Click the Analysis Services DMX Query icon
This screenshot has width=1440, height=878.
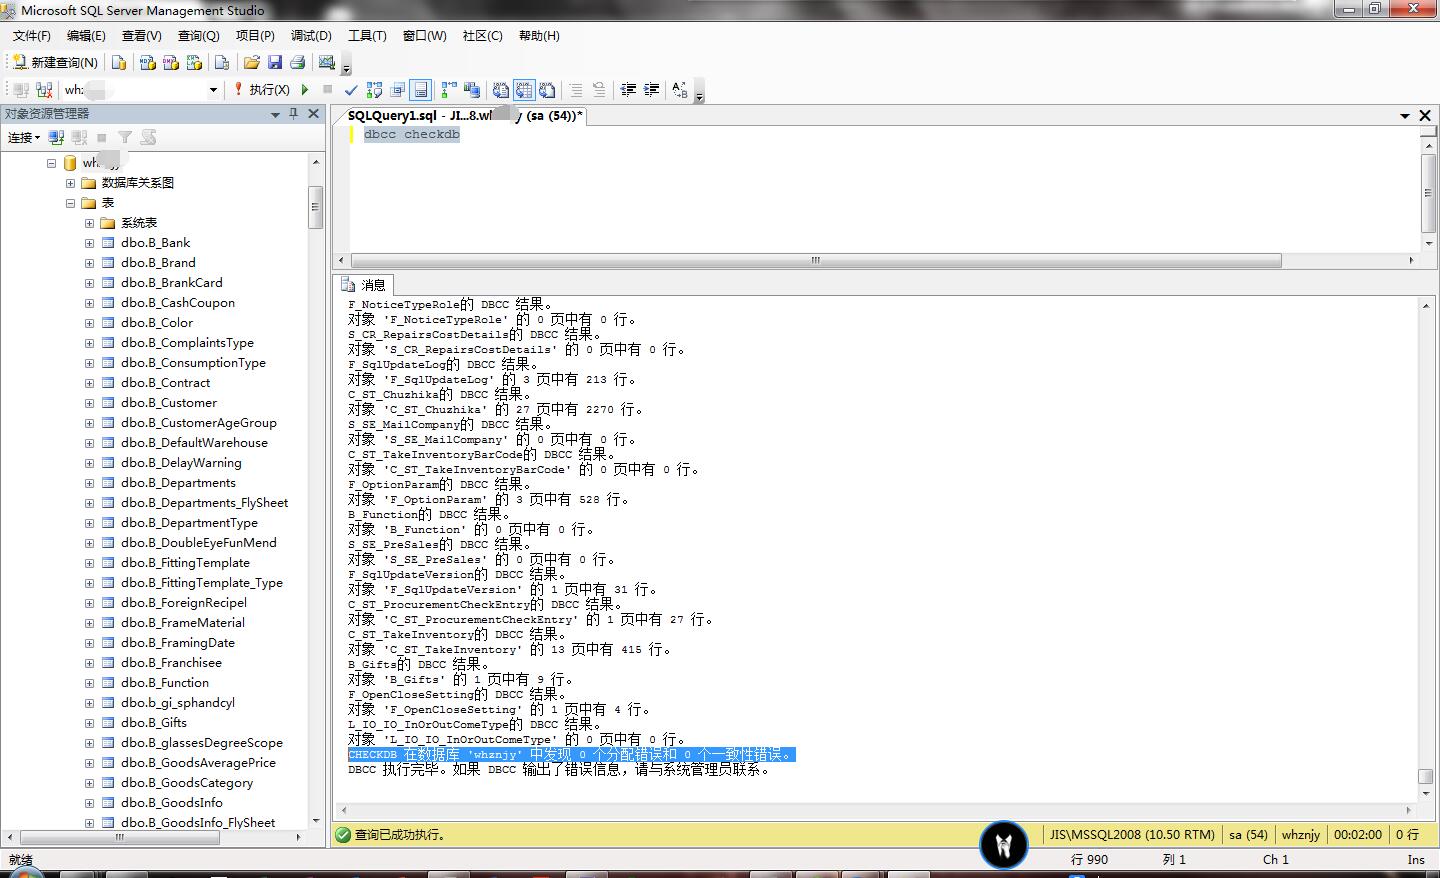click(171, 62)
